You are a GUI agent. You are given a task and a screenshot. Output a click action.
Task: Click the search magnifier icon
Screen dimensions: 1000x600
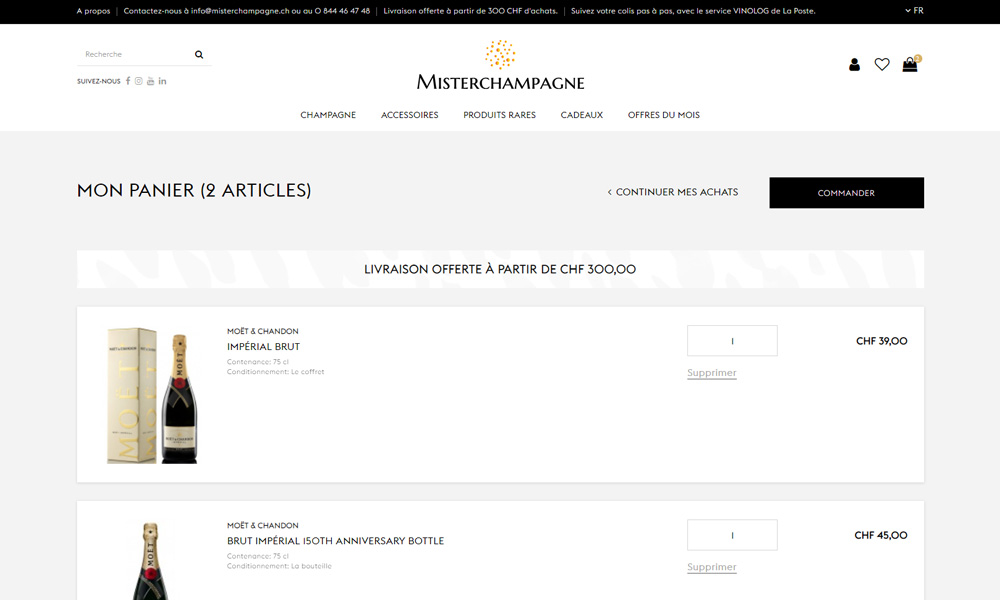[x=199, y=55]
